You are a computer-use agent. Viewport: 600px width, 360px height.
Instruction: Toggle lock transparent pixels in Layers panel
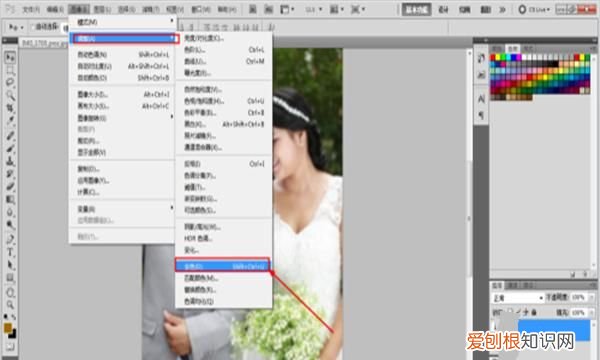[x=511, y=312]
